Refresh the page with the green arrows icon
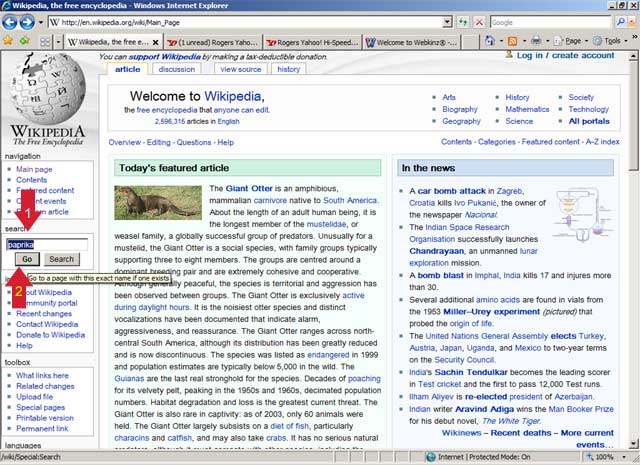Screen dimensions: 640x465 click(x=462, y=22)
